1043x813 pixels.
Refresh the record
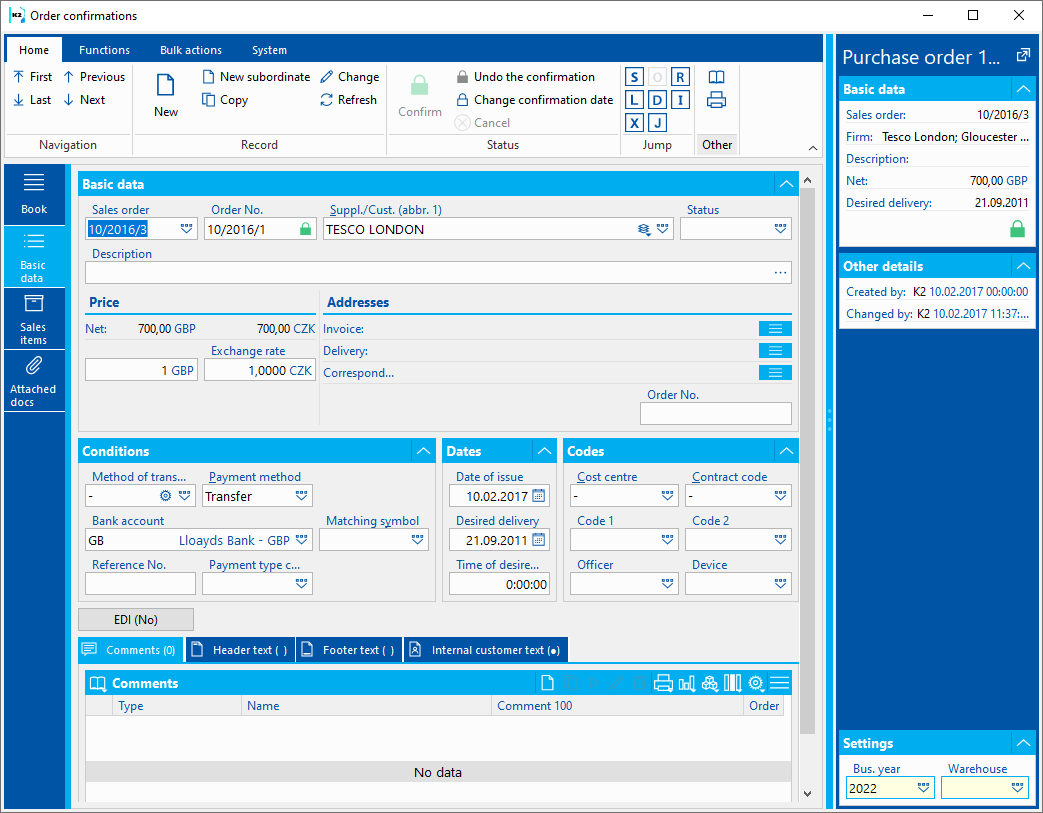click(x=348, y=100)
